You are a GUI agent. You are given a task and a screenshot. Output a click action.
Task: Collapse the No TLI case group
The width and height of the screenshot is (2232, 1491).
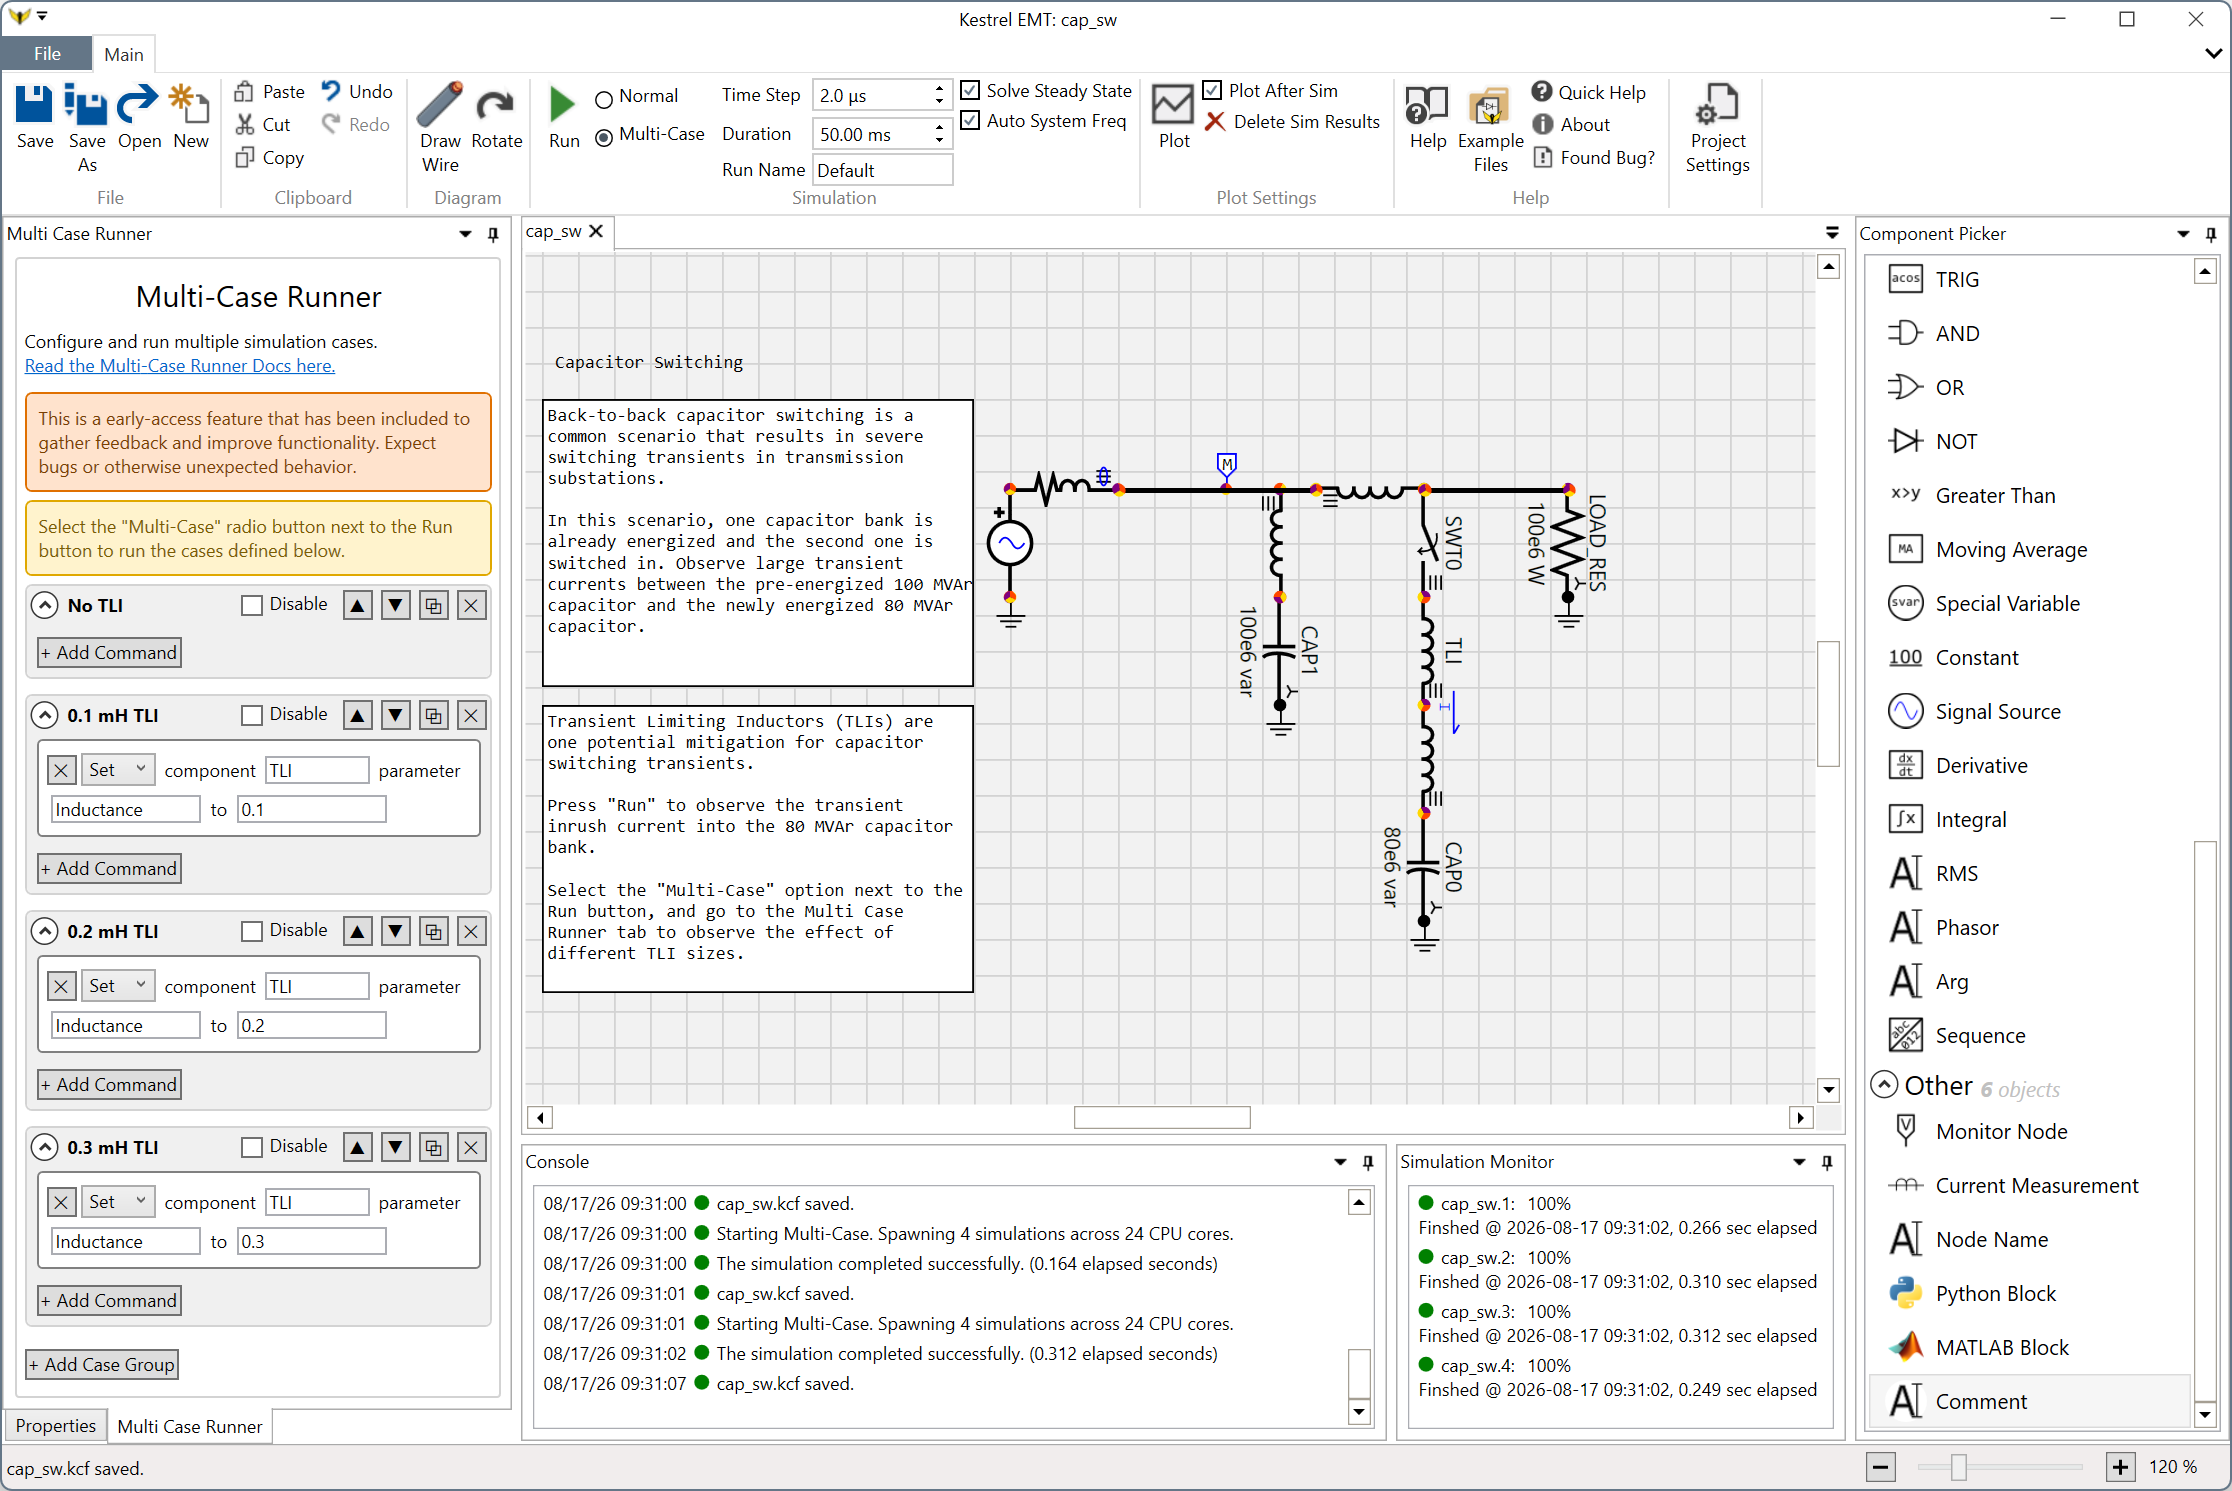[x=45, y=605]
